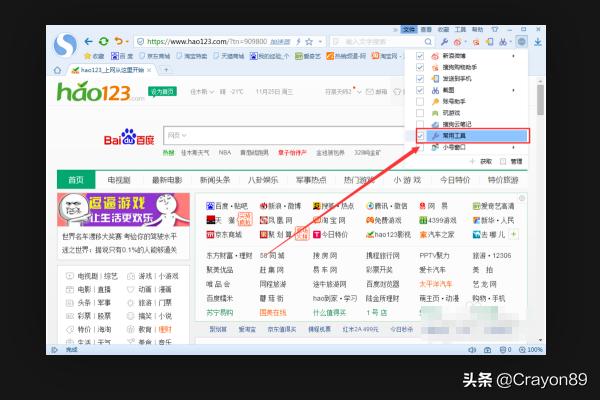Open the 京东商城 link
This screenshot has width=600, height=400.
pos(228,234)
